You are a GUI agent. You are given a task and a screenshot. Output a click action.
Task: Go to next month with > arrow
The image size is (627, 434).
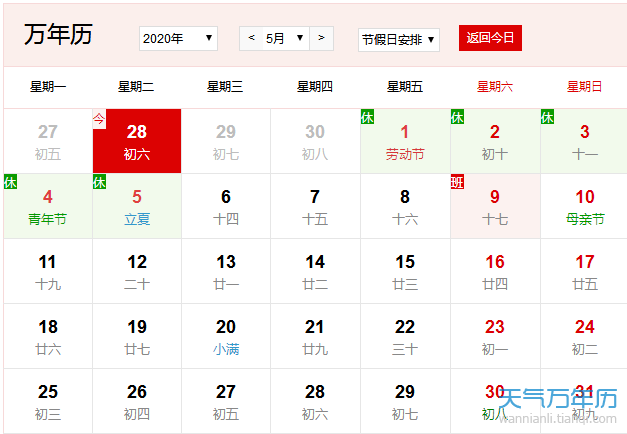[x=321, y=38]
